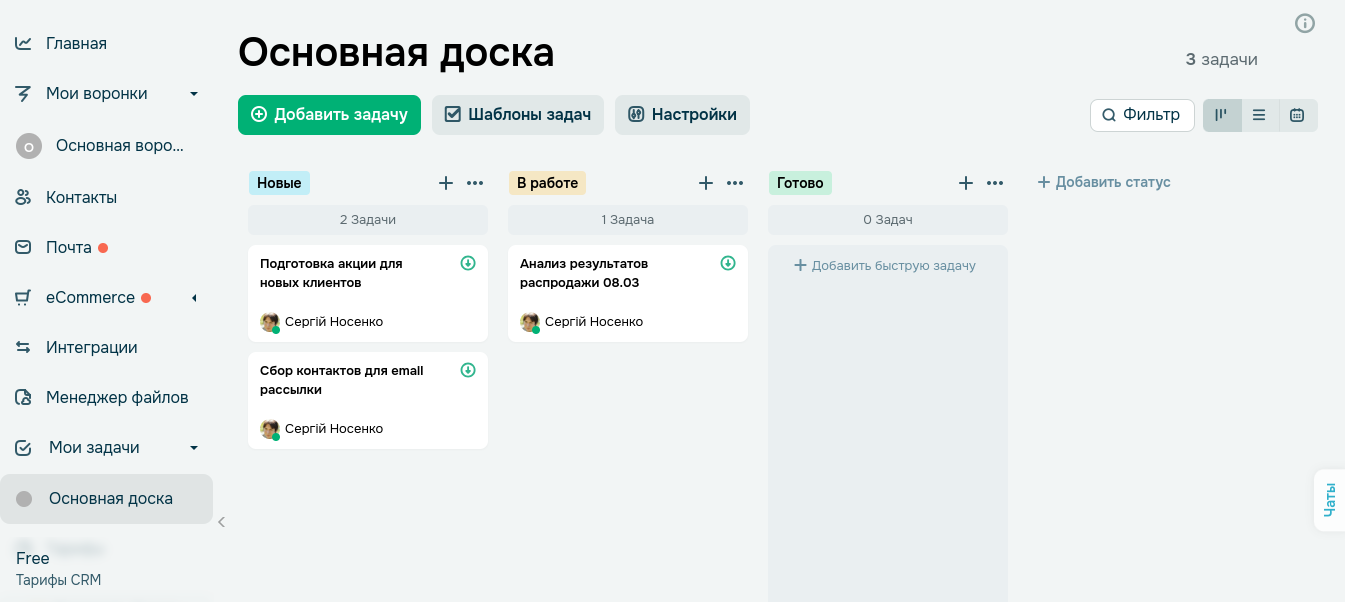Viewport: 1345px width, 602px height.
Task: Click Добавить быструю задачу in Готово
Action: click(885, 265)
